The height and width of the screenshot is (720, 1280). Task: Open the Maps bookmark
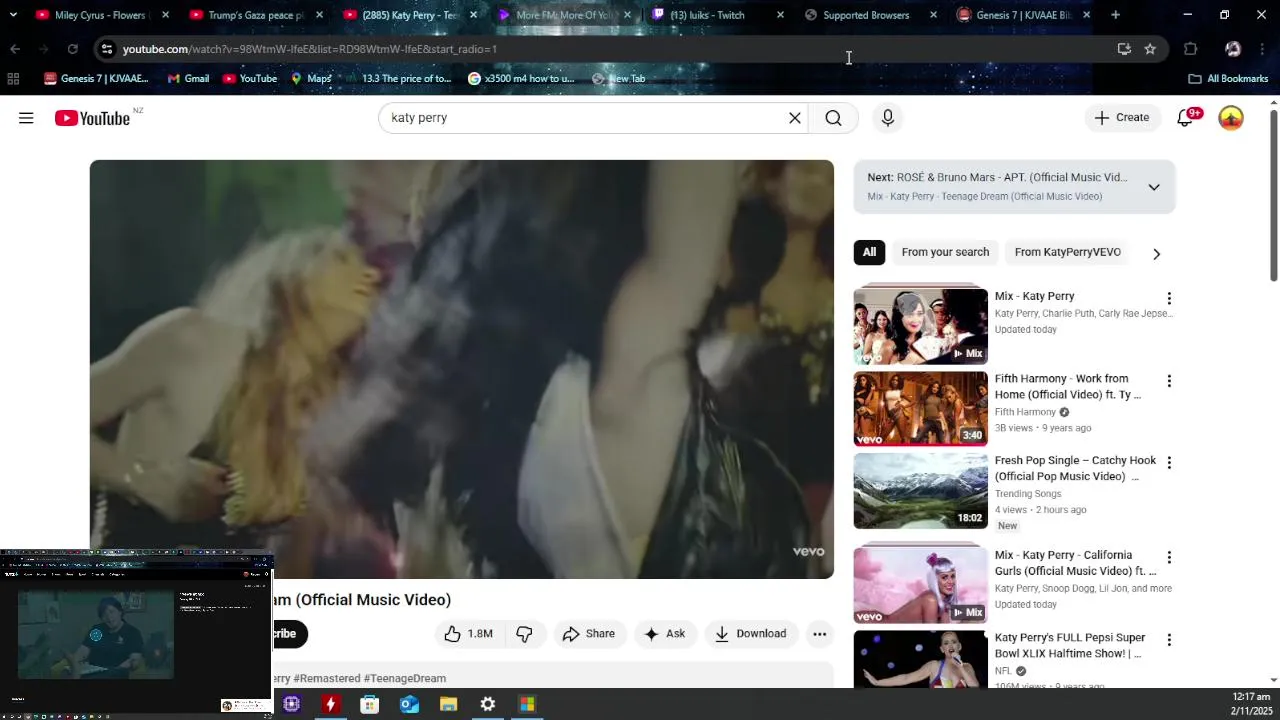[311, 79]
